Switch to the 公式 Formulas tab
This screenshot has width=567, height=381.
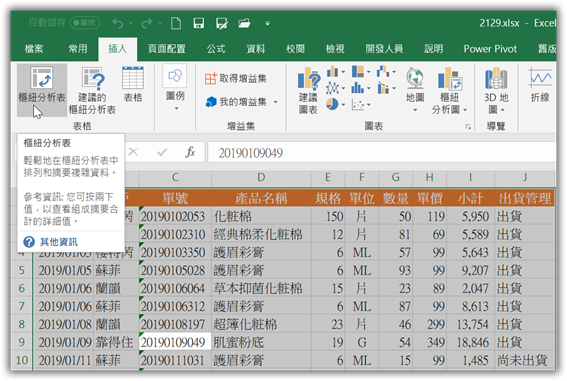216,49
